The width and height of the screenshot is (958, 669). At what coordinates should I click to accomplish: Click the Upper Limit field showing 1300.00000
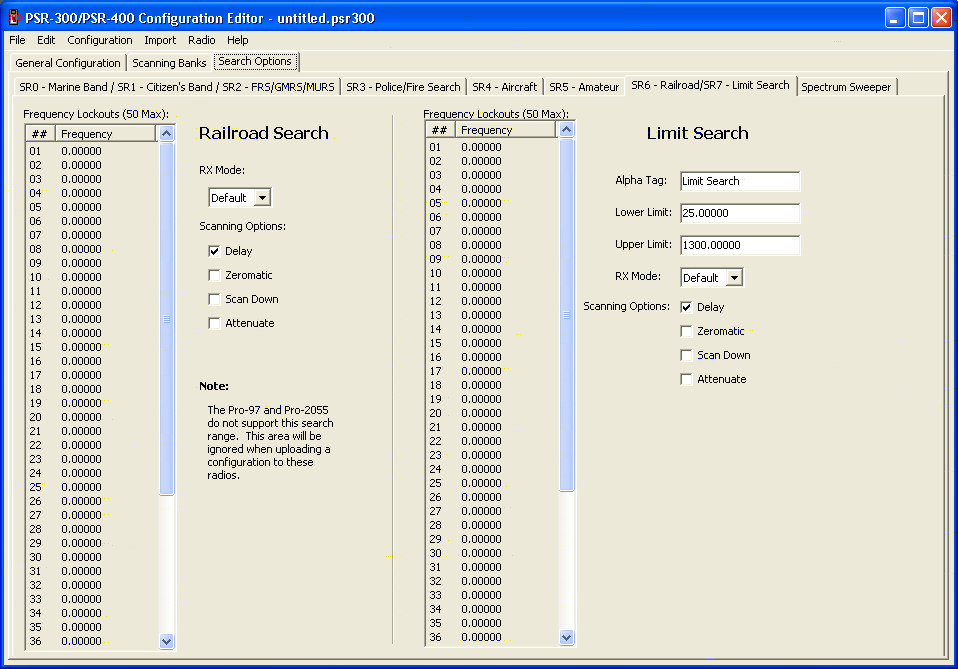739,245
